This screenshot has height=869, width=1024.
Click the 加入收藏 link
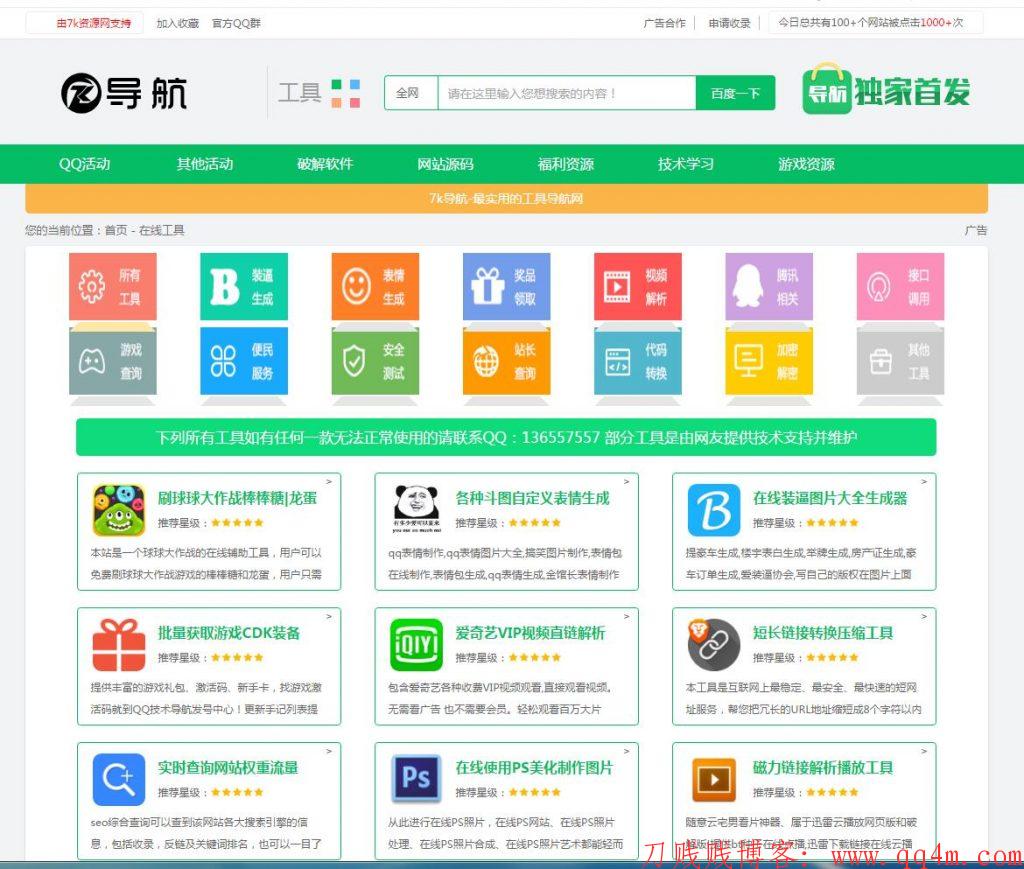[178, 24]
